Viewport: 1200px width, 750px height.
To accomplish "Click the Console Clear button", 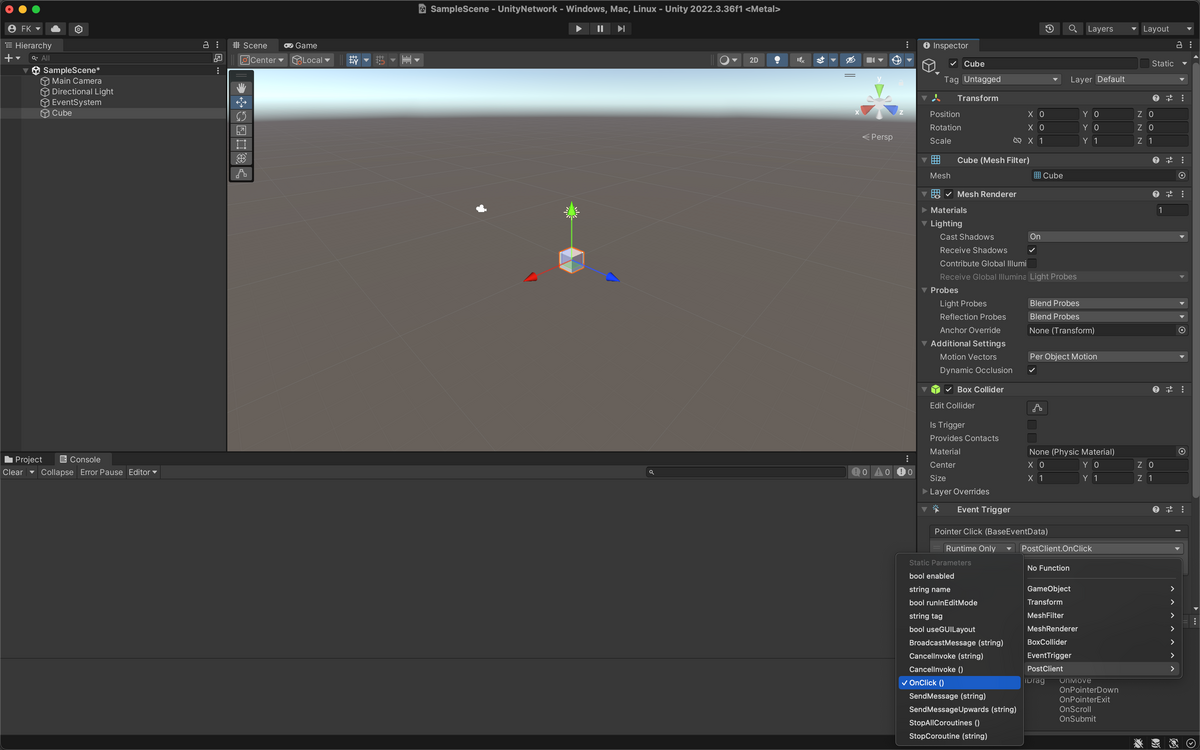I will coord(13,472).
